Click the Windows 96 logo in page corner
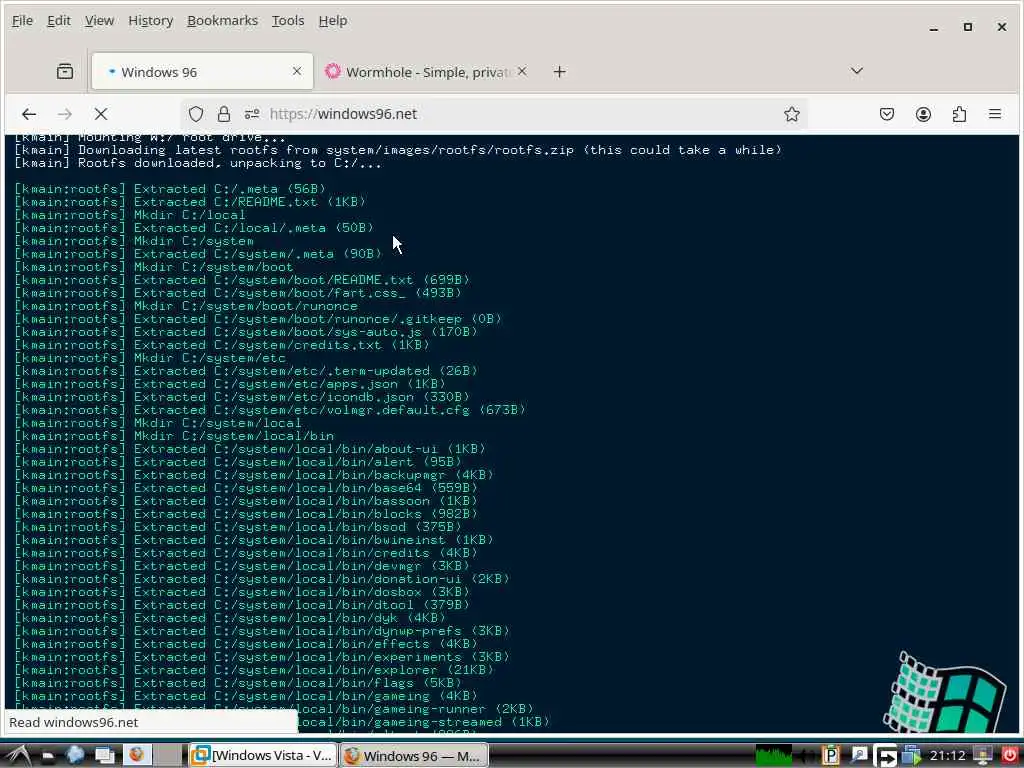Image resolution: width=1024 pixels, height=768 pixels. click(x=944, y=692)
